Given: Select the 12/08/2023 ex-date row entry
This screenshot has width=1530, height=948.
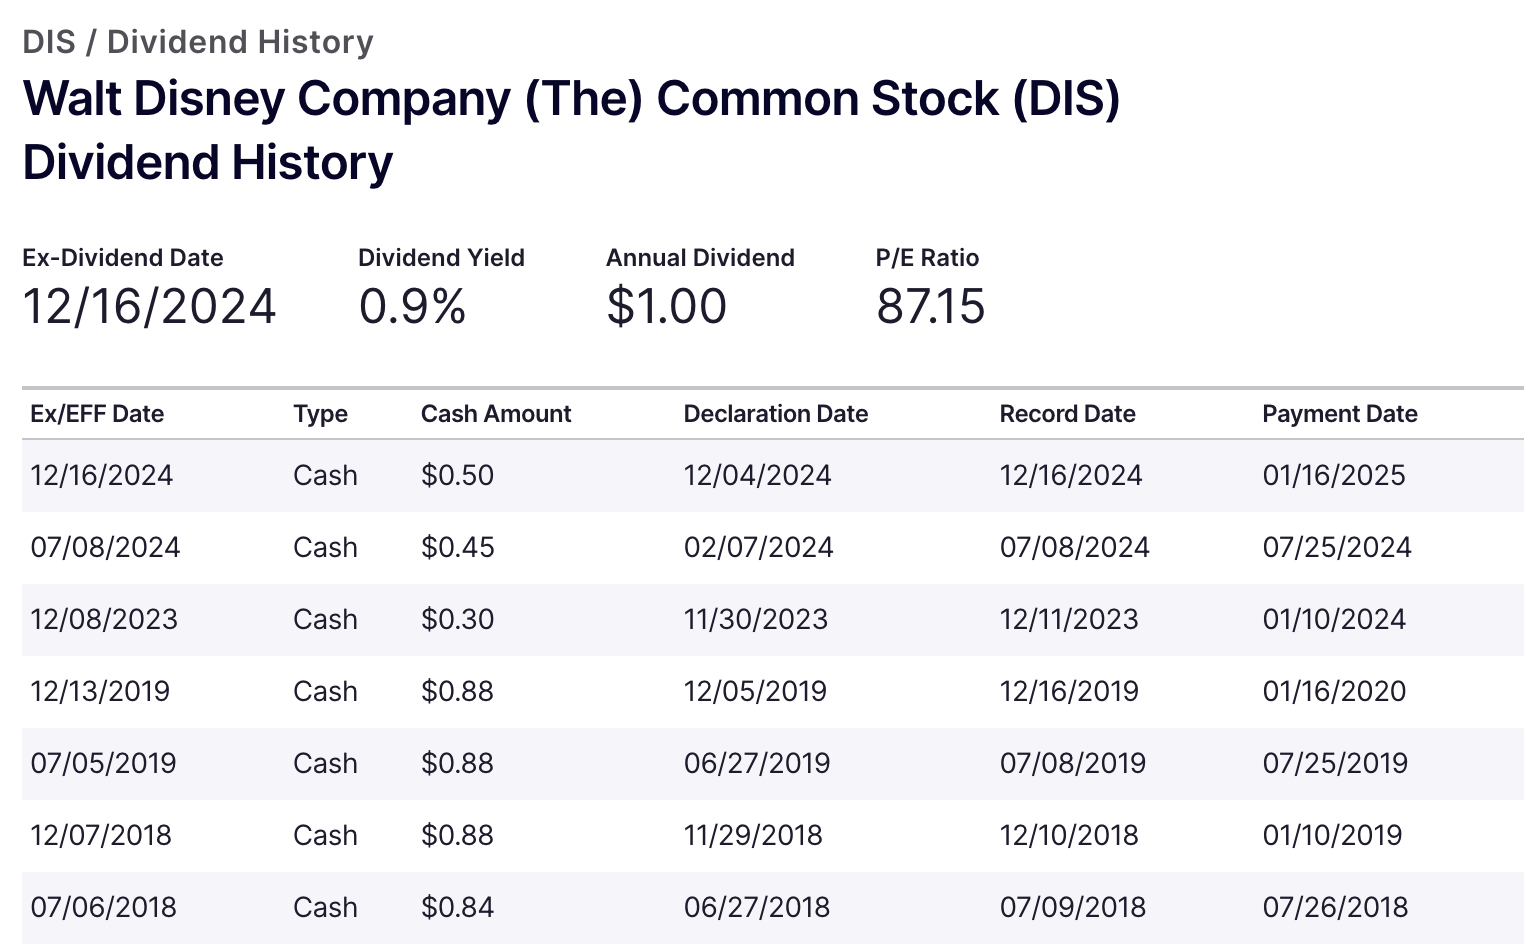Looking at the screenshot, I should point(104,619).
